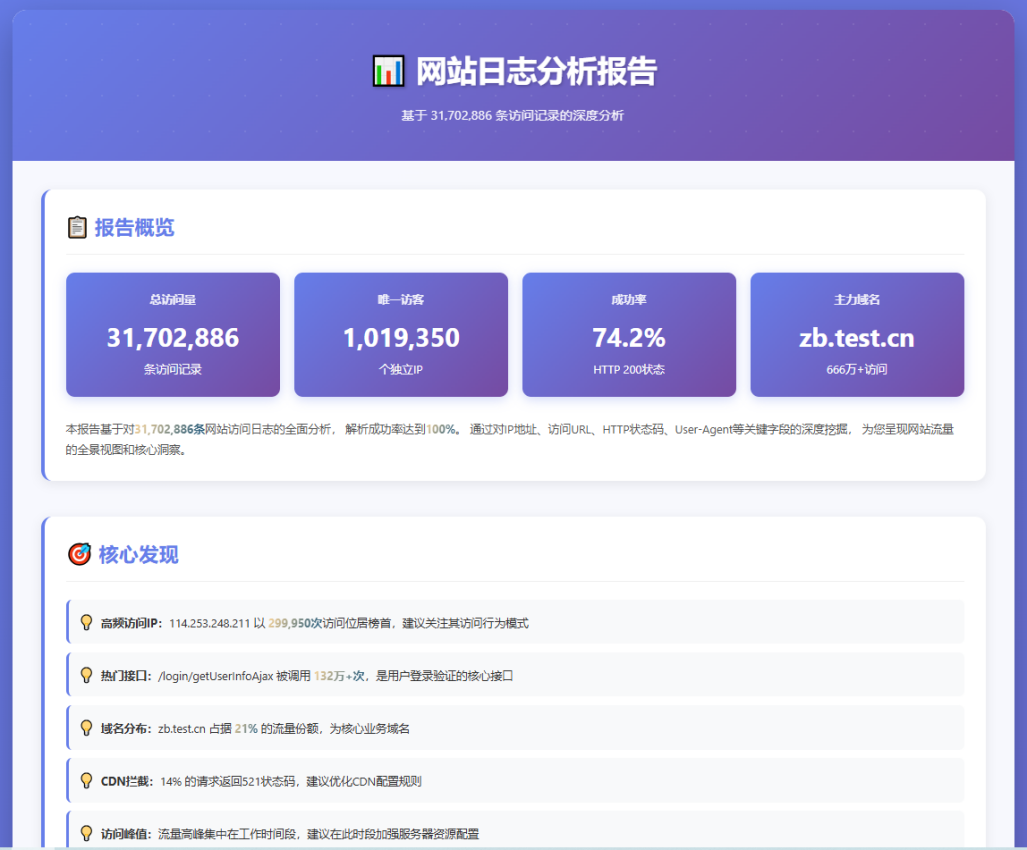Viewport: 1027px width, 850px height.
Task: Click the highlighted 299,950 visit count
Action: coord(290,623)
